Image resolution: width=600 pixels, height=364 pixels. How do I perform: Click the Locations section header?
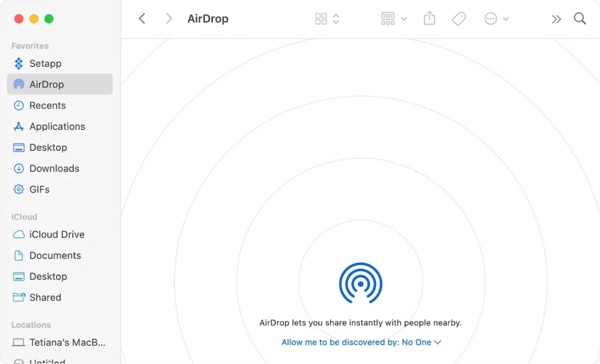point(31,325)
